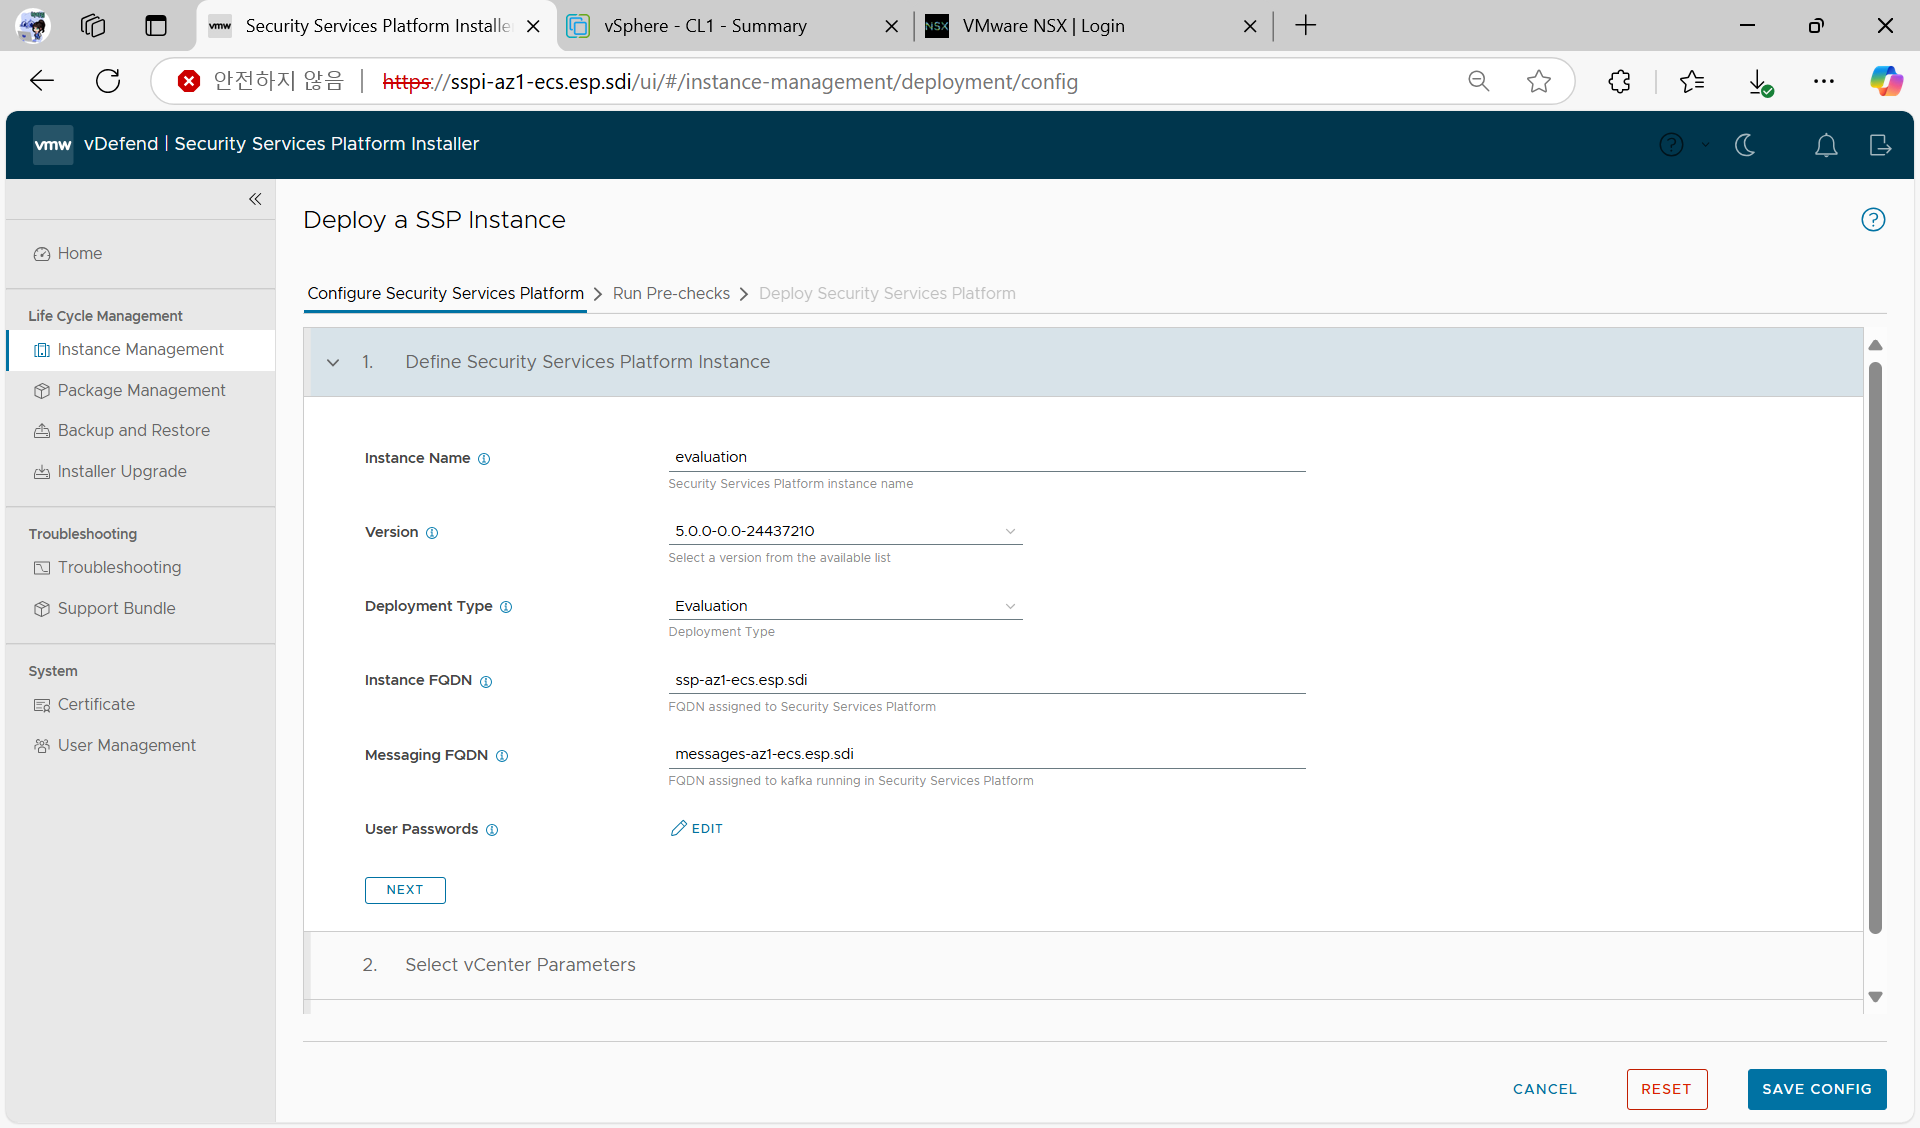Select Configure Security Services Platform step
The image size is (1920, 1128).
(x=446, y=293)
